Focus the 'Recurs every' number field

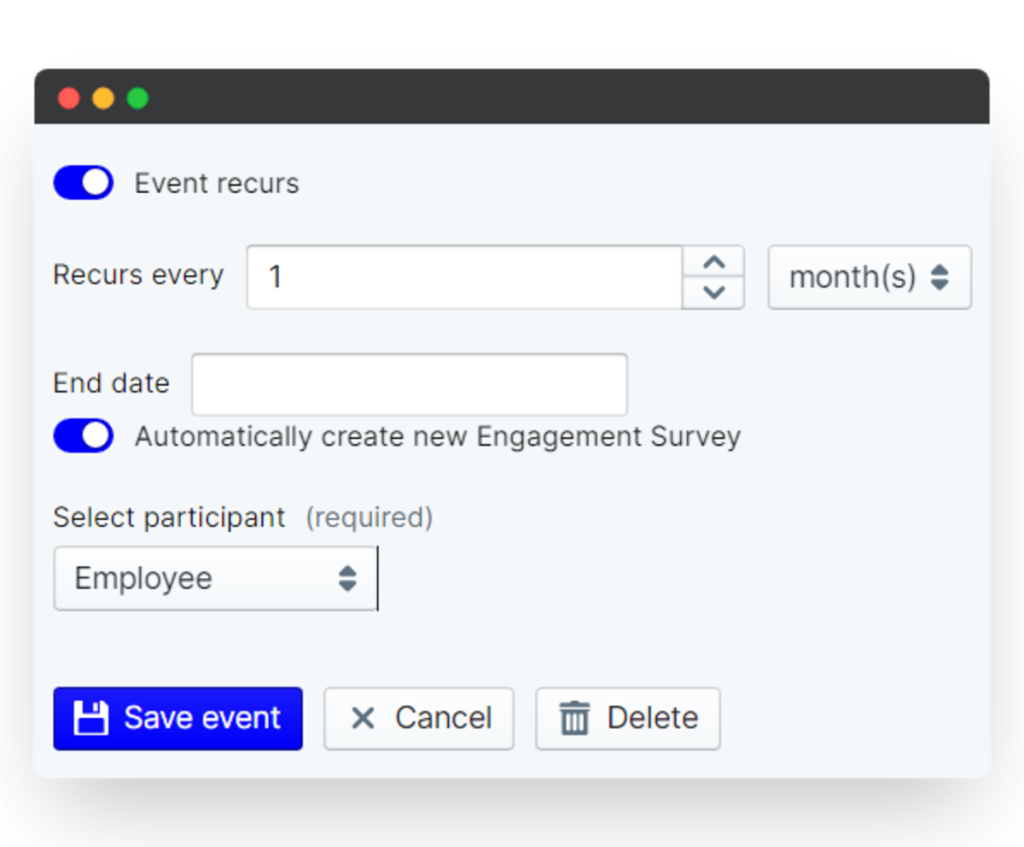point(464,277)
